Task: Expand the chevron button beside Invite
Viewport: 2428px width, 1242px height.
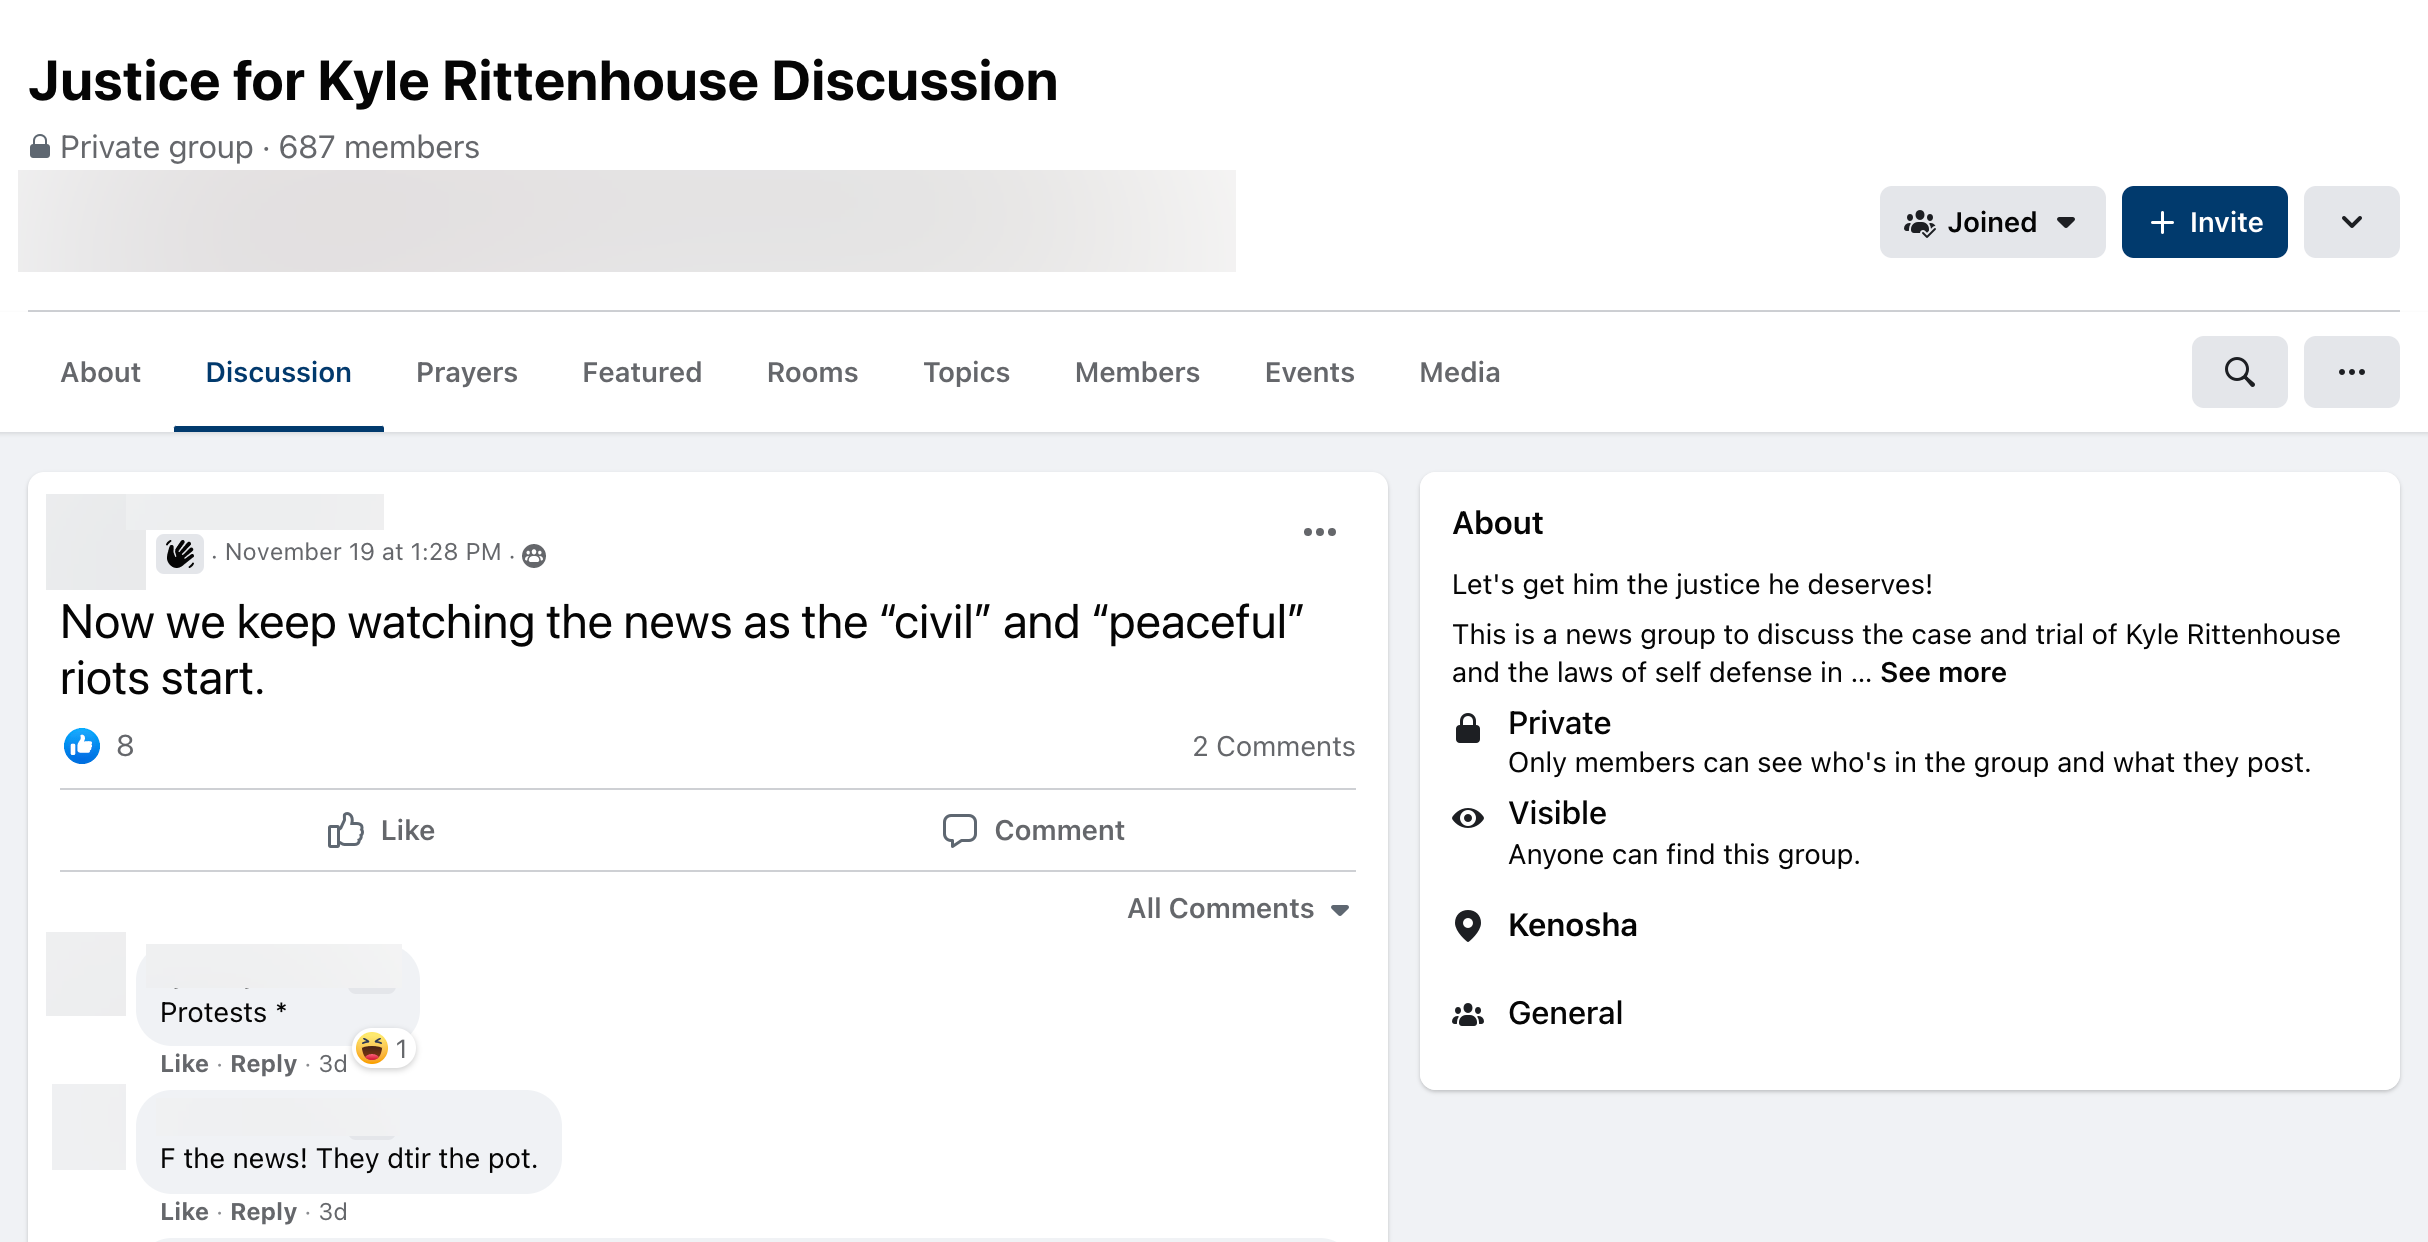Action: pyautogui.click(x=2351, y=222)
